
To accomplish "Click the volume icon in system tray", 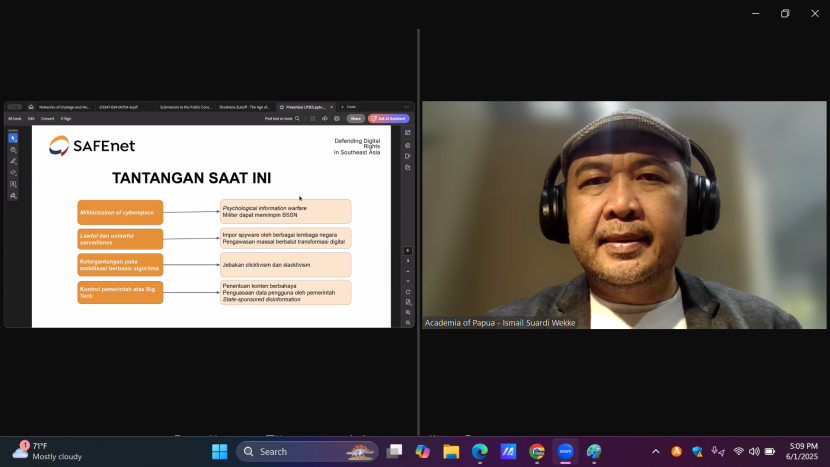I will pyautogui.click(x=754, y=452).
